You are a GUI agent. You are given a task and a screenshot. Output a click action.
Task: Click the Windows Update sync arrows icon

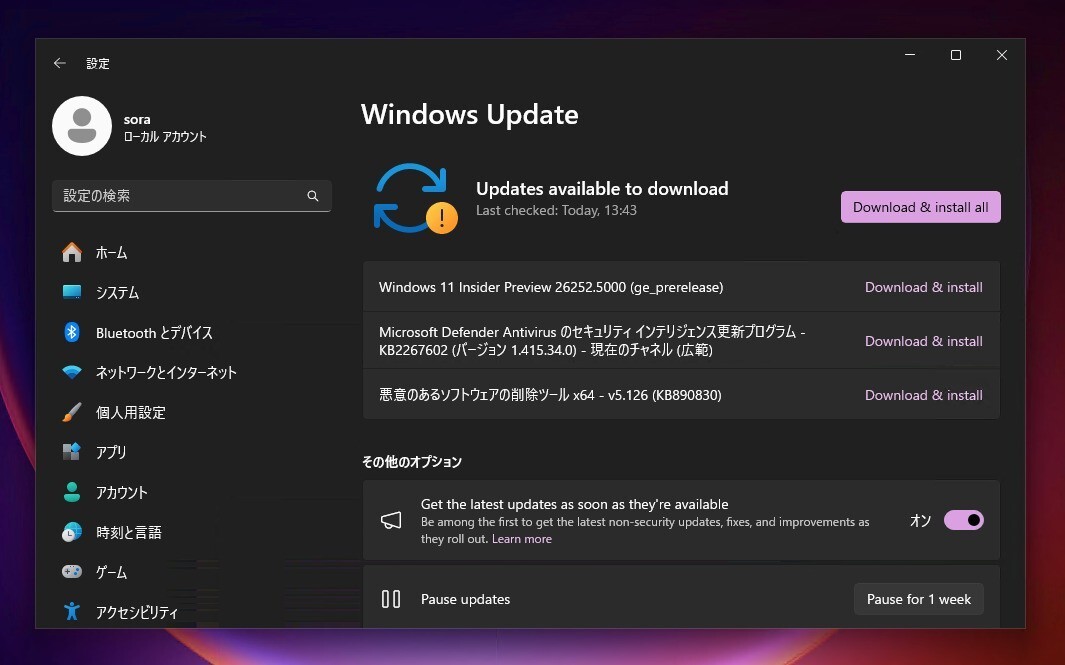pos(413,197)
